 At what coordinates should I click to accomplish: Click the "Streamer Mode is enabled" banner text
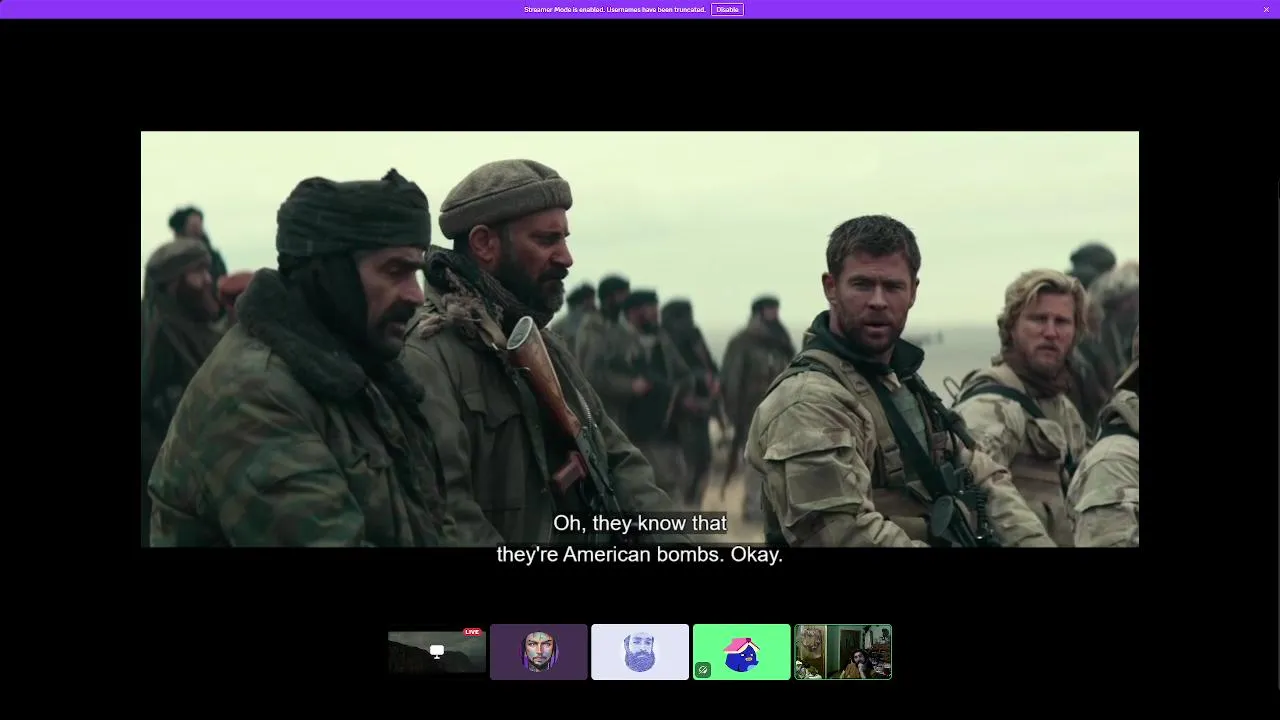point(615,9)
